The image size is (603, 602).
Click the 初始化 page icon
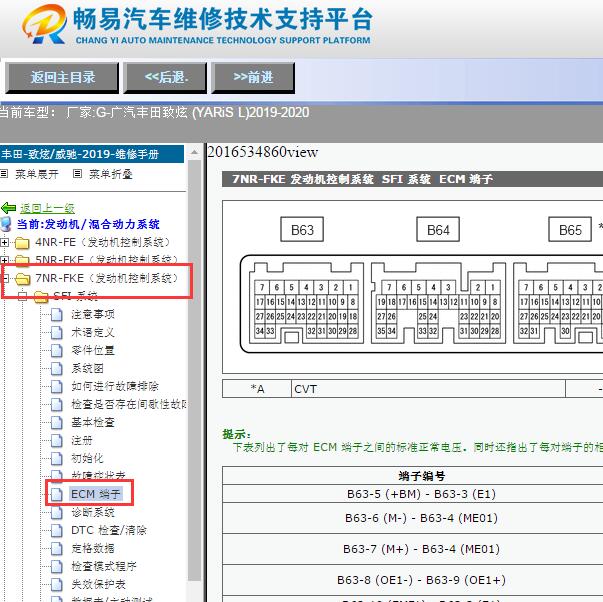[x=57, y=458]
